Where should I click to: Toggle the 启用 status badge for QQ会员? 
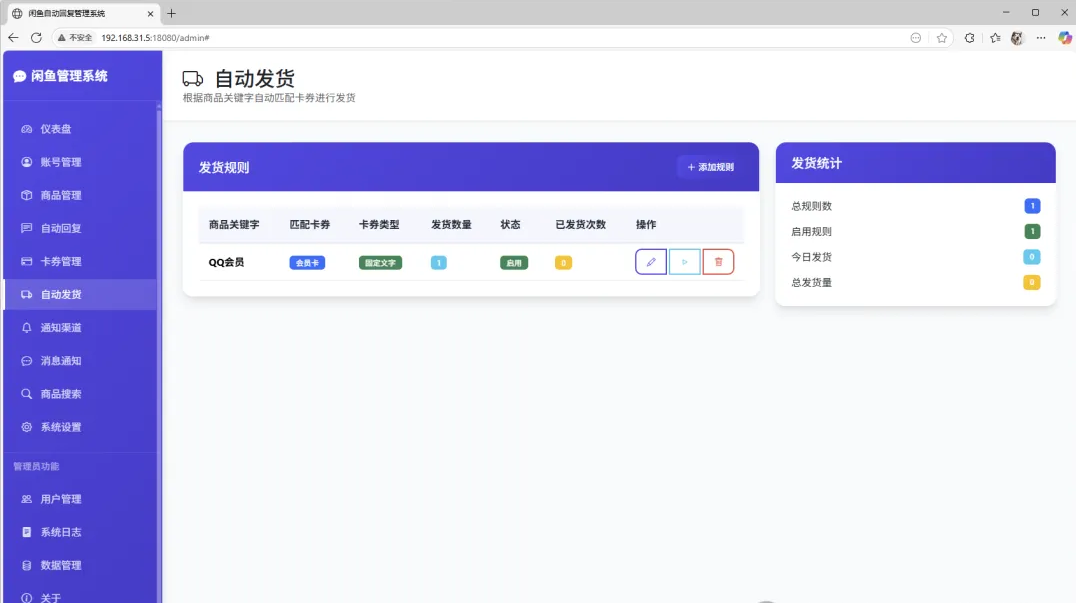(x=513, y=262)
